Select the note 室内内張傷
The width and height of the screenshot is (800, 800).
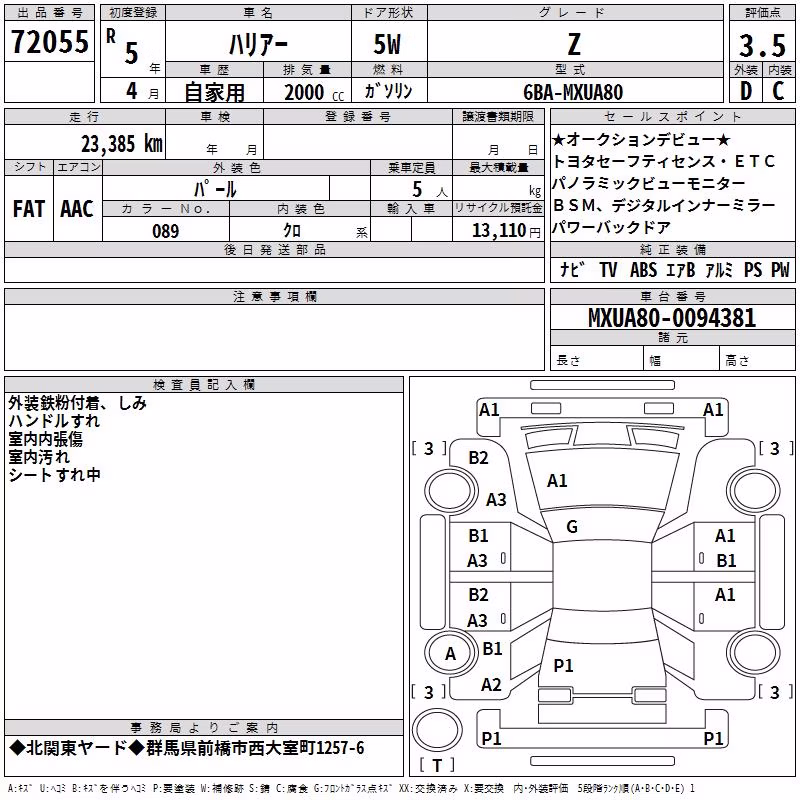(45, 439)
